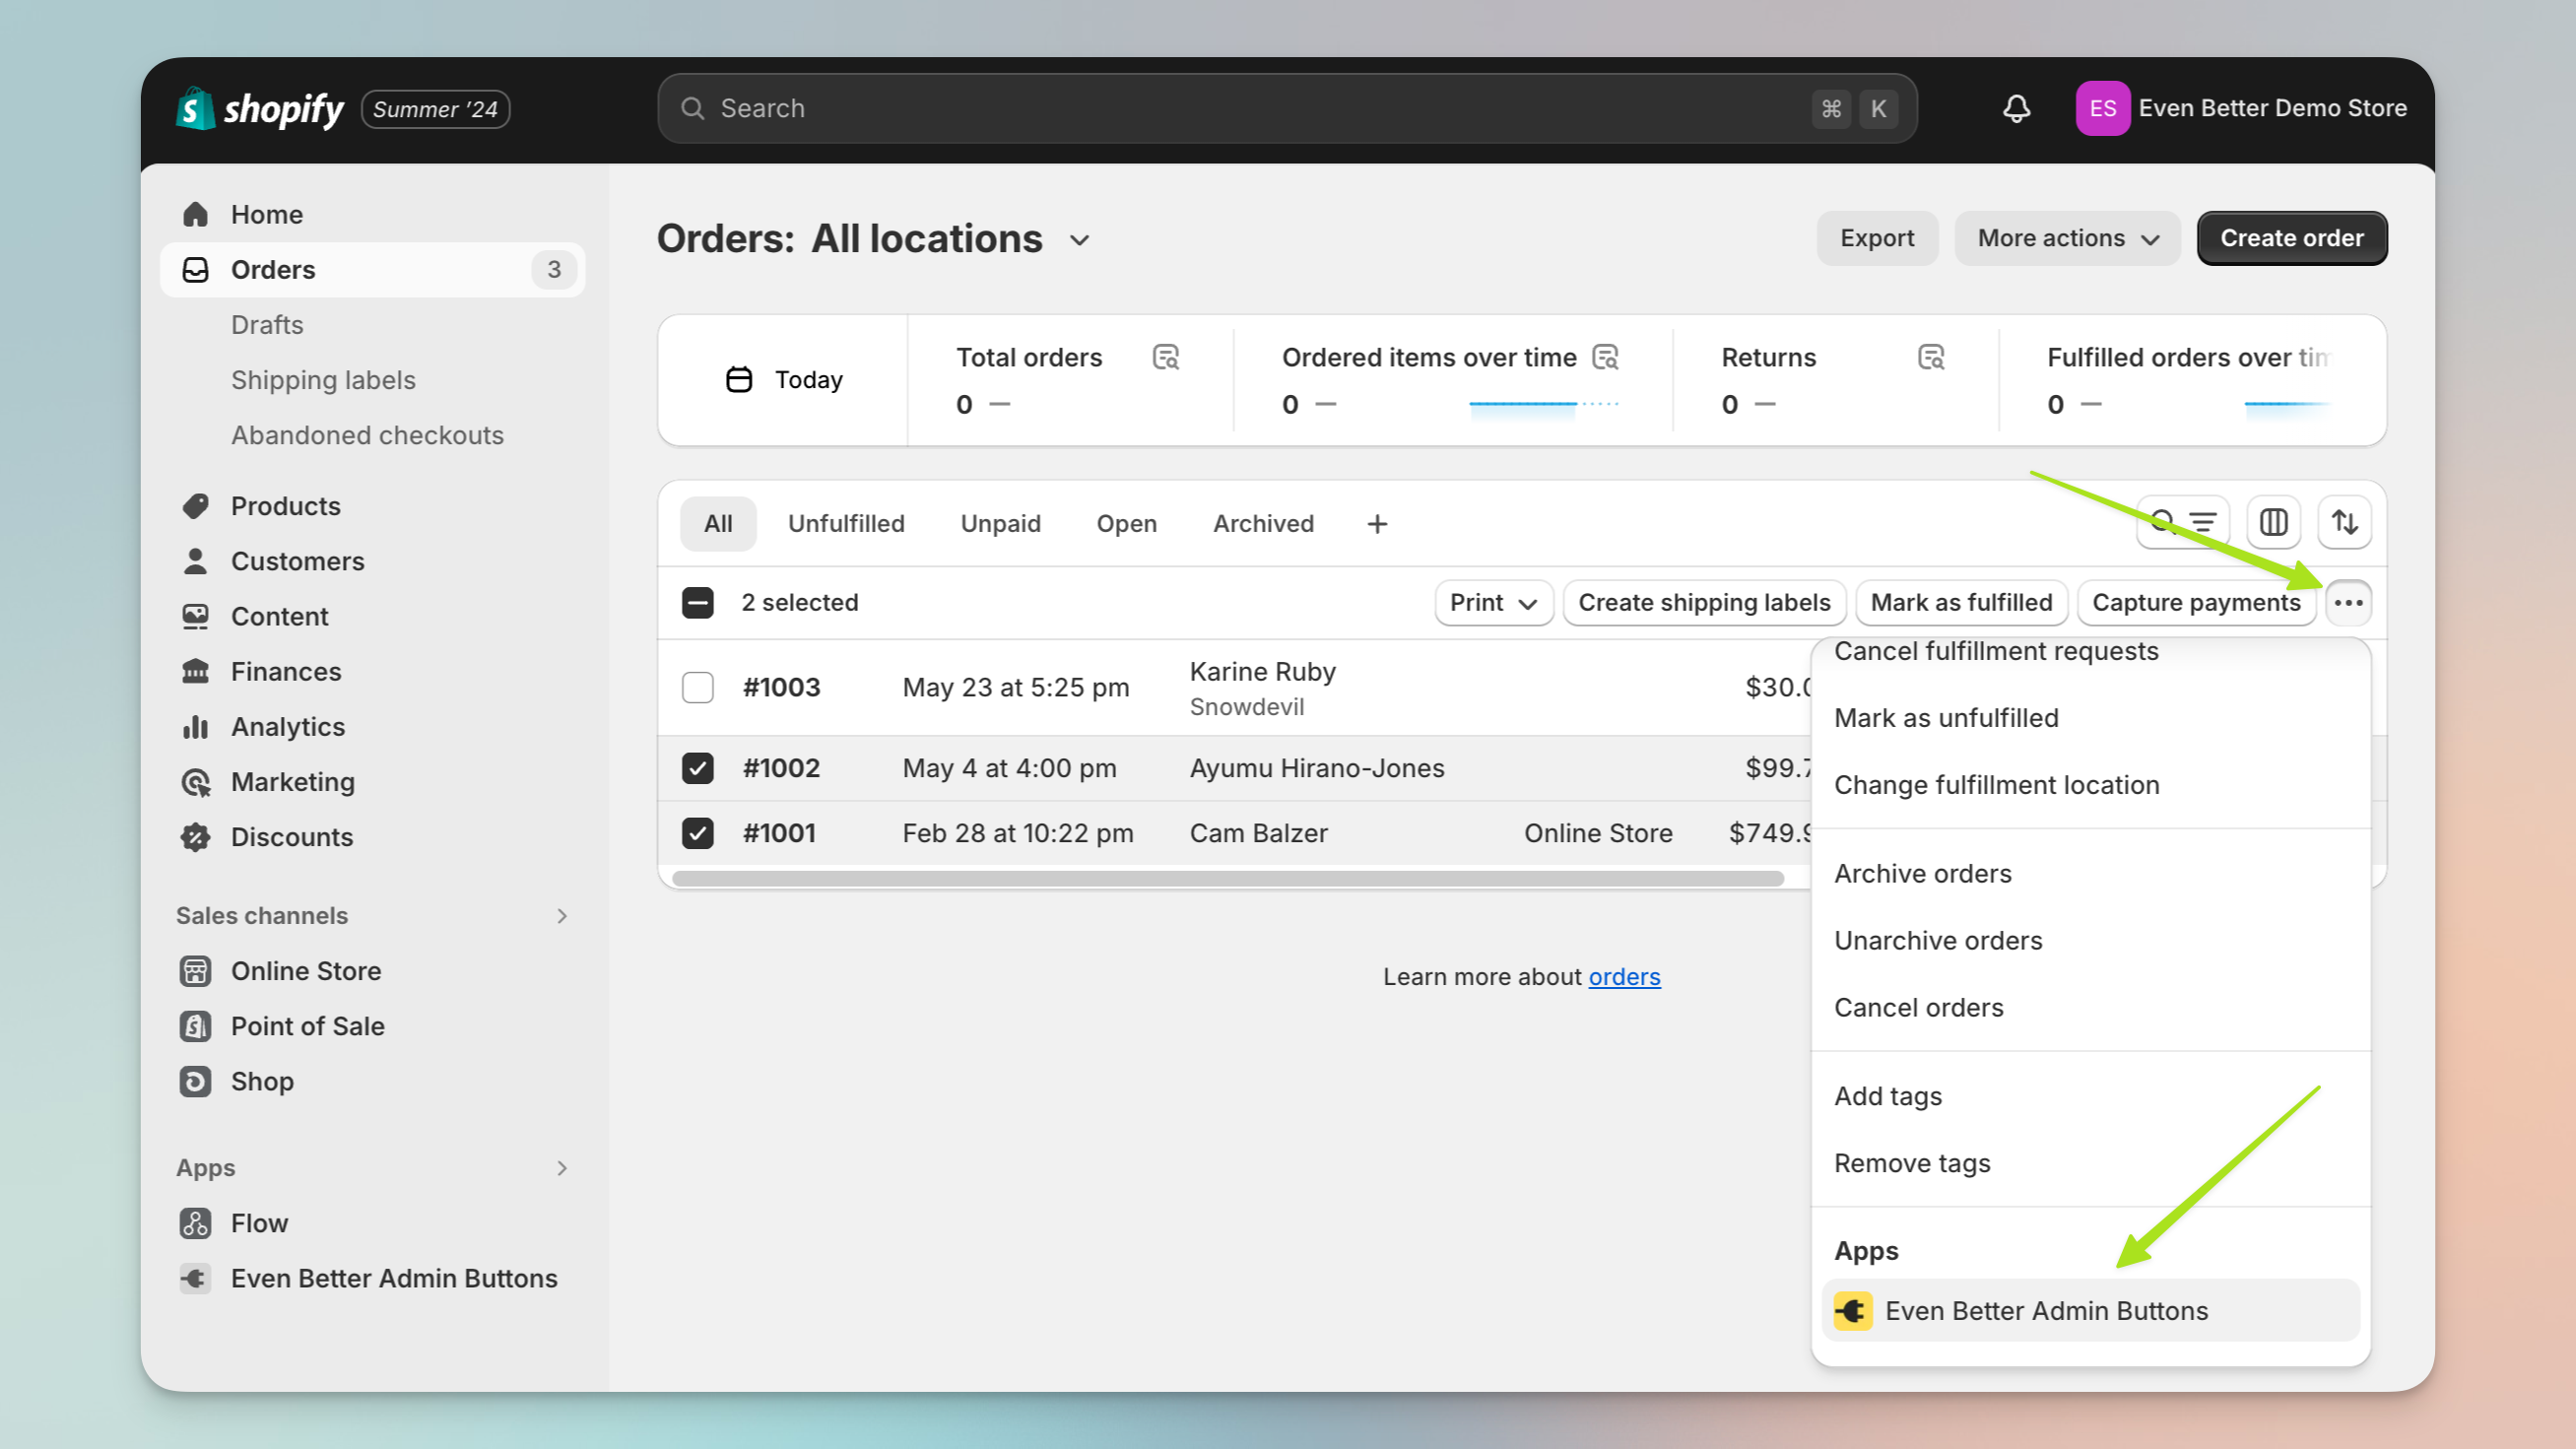Viewport: 2576px width, 1449px height.
Task: Click Mark as fulfilled button
Action: pyautogui.click(x=1961, y=602)
